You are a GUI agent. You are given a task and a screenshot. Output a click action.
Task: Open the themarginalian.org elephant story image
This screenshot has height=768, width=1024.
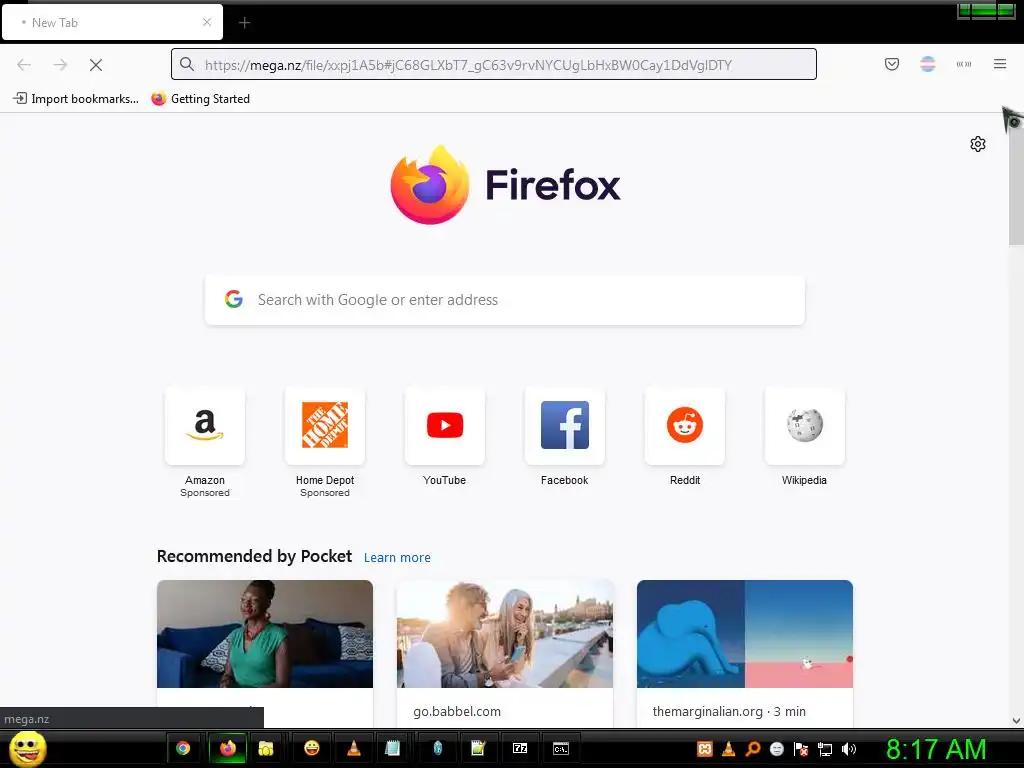[744, 633]
